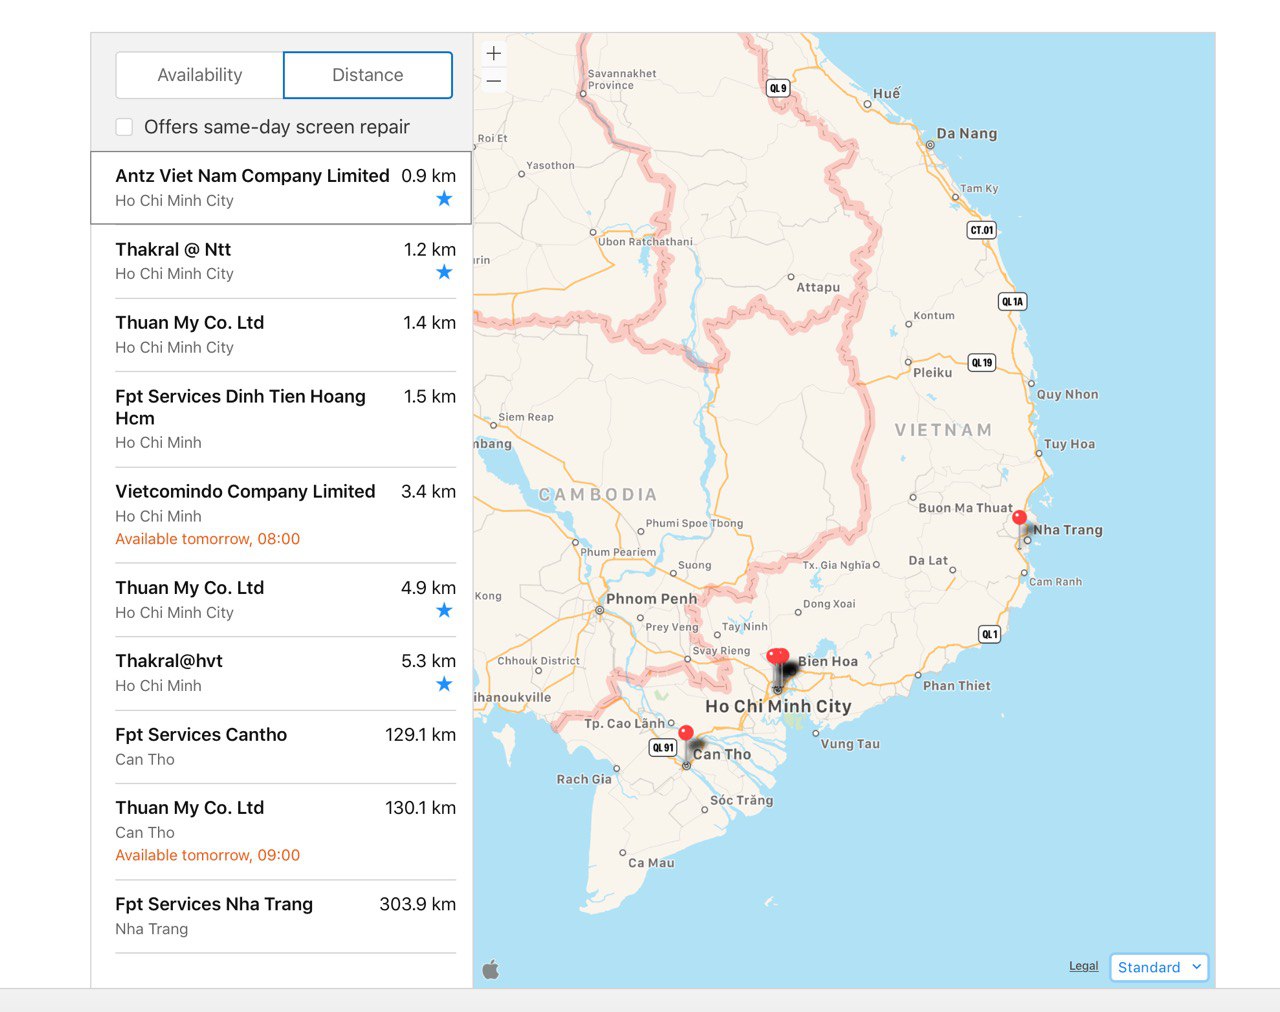
Task: Switch to the Availability tab
Action: click(x=200, y=75)
